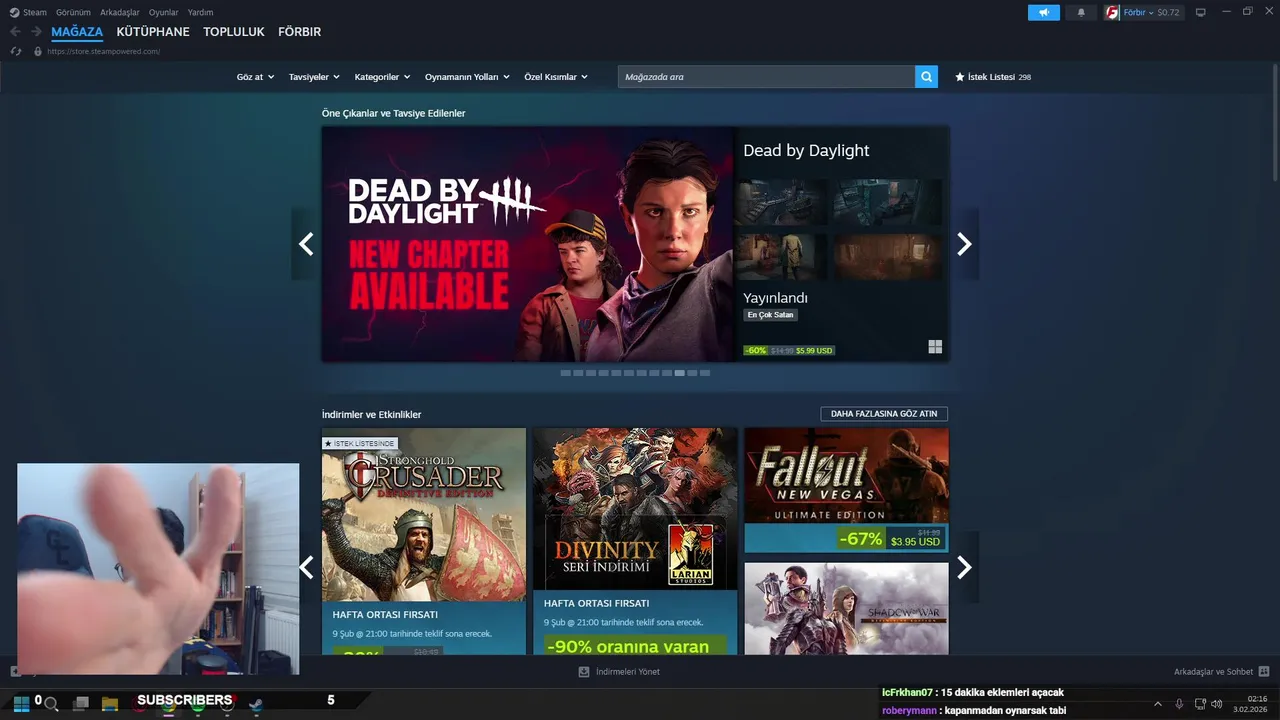Select the first carousel page dot
This screenshot has width=1280, height=720.
[x=565, y=373]
